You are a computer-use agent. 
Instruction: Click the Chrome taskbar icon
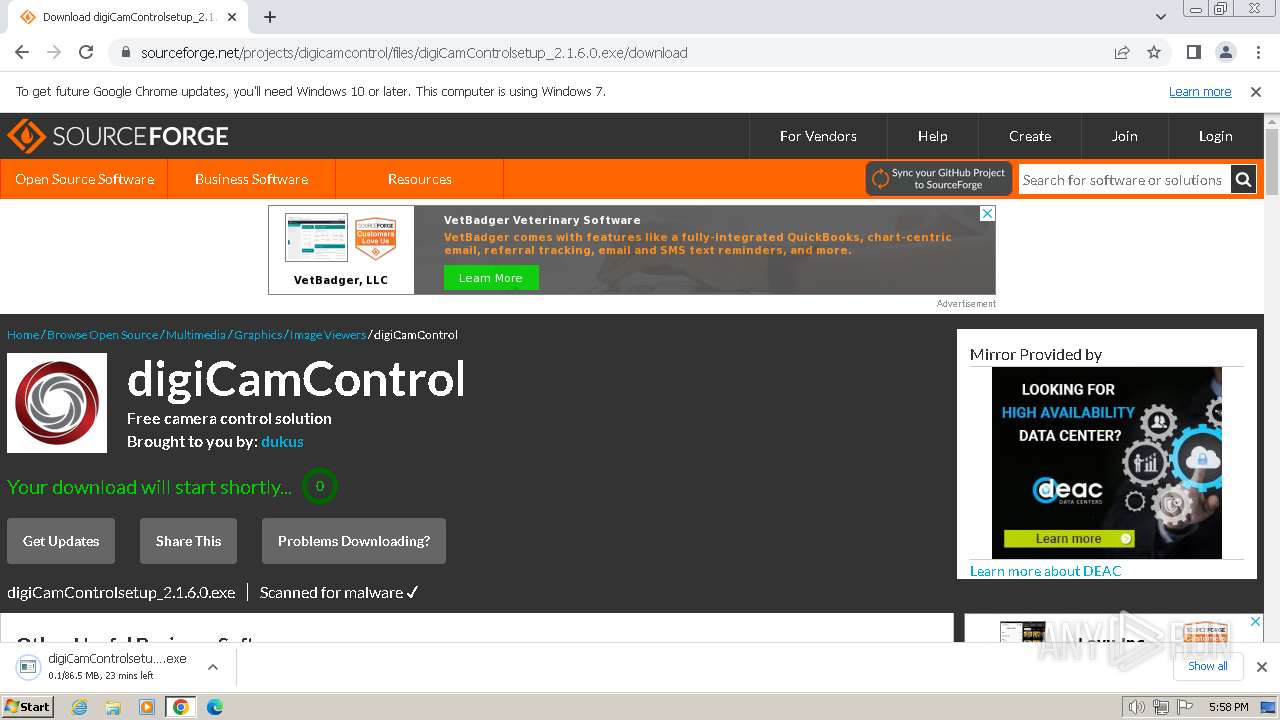(181, 707)
